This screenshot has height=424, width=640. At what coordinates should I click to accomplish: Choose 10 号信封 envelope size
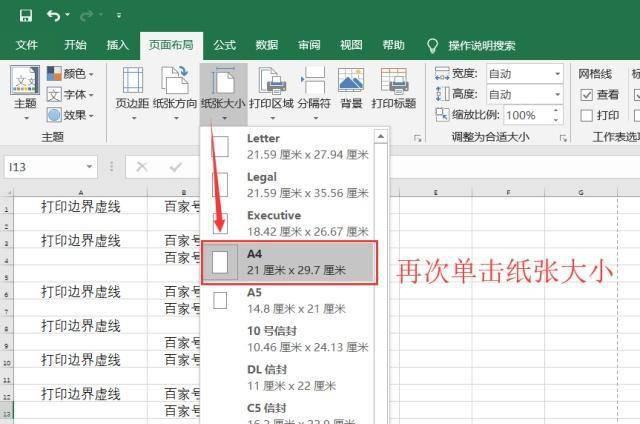pyautogui.click(x=288, y=339)
